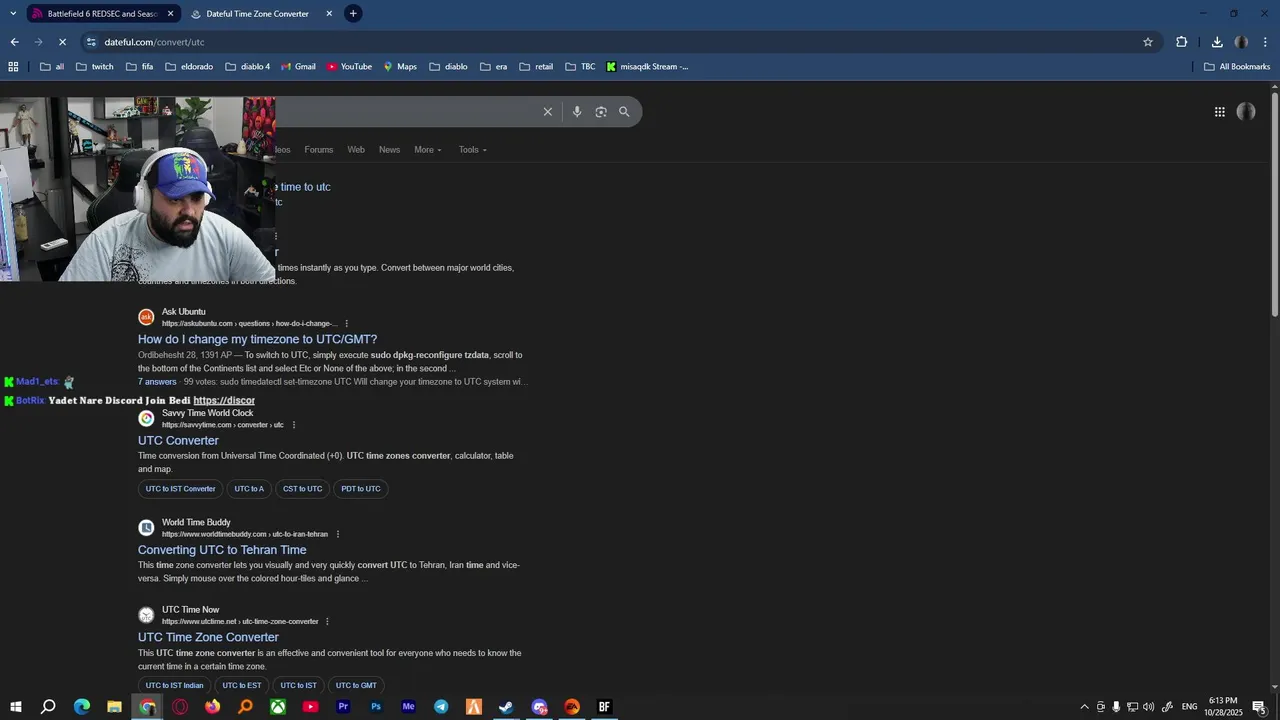Start Google voice search microphone

point(577,112)
